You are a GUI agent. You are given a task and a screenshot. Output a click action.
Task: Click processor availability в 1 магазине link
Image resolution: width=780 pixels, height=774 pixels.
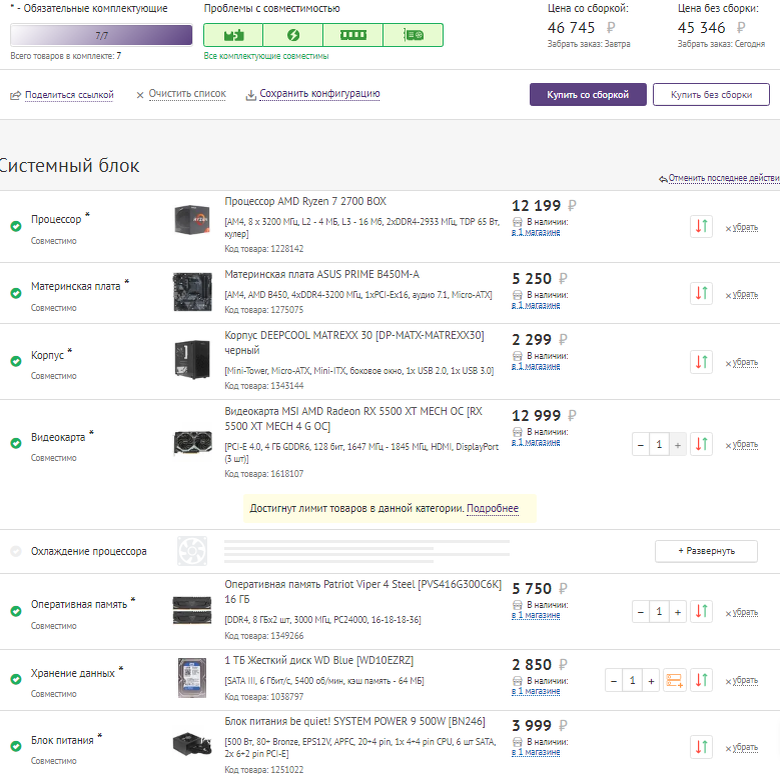[536, 232]
